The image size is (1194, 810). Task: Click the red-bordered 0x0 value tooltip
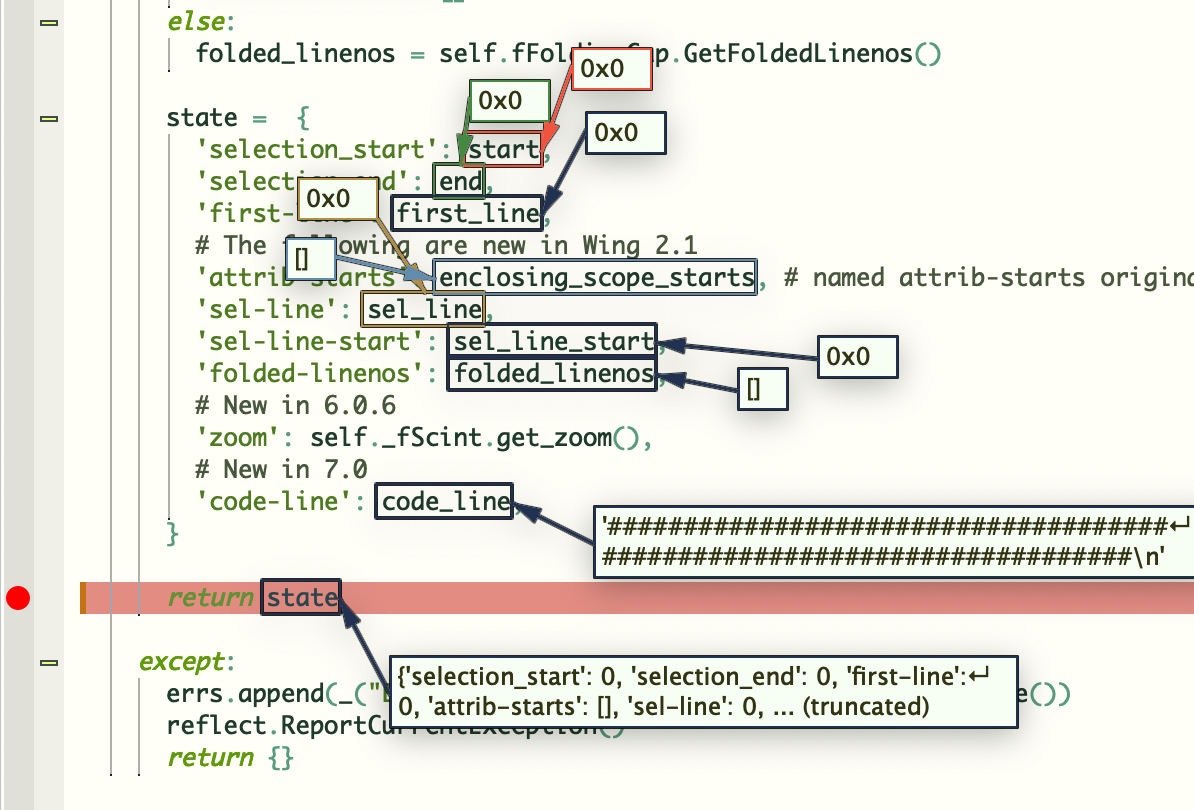(x=611, y=69)
